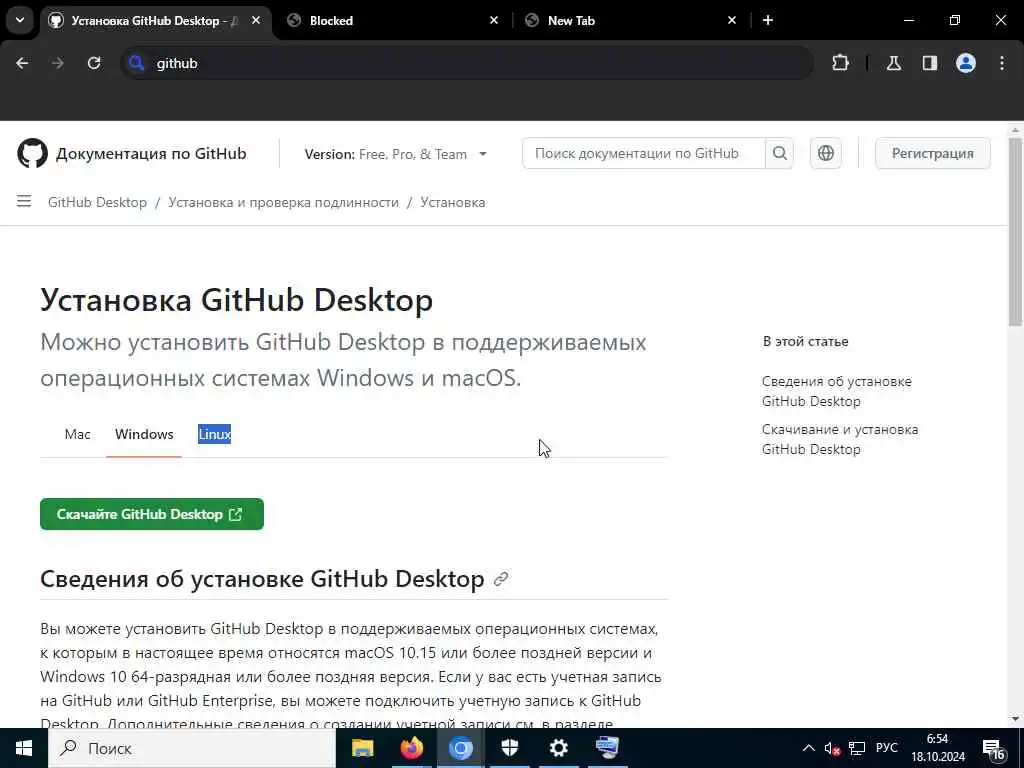
Task: Open the GitHub Desktop breadcrumb
Action: (97, 202)
